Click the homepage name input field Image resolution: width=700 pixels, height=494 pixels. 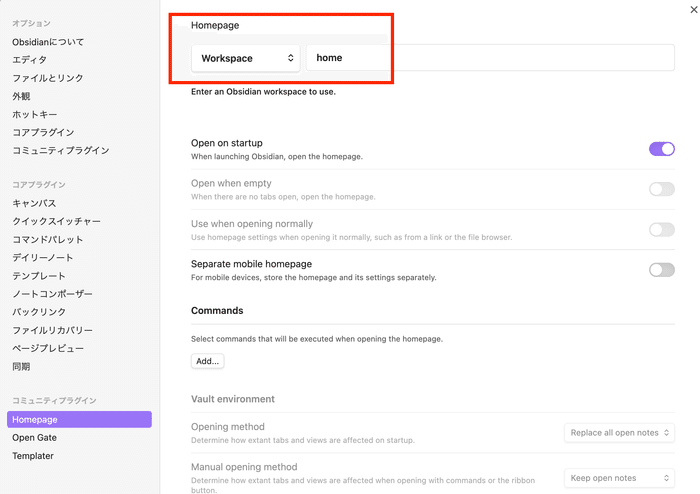coord(490,58)
